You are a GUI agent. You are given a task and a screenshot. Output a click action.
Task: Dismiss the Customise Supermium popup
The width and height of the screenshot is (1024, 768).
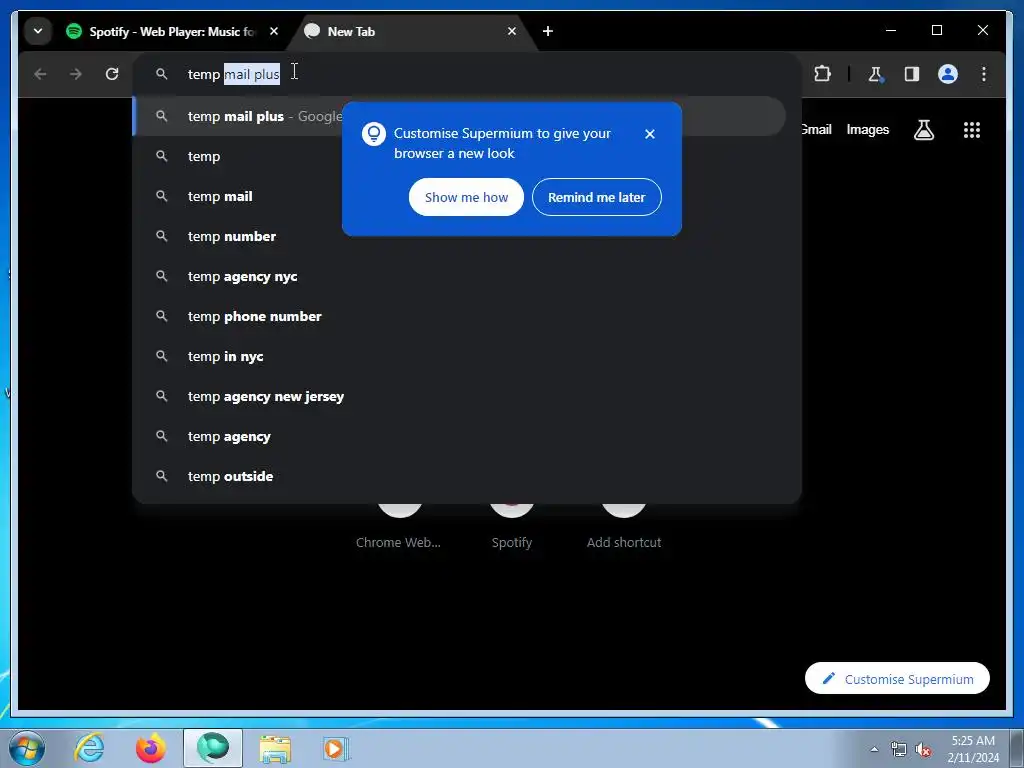click(x=649, y=134)
